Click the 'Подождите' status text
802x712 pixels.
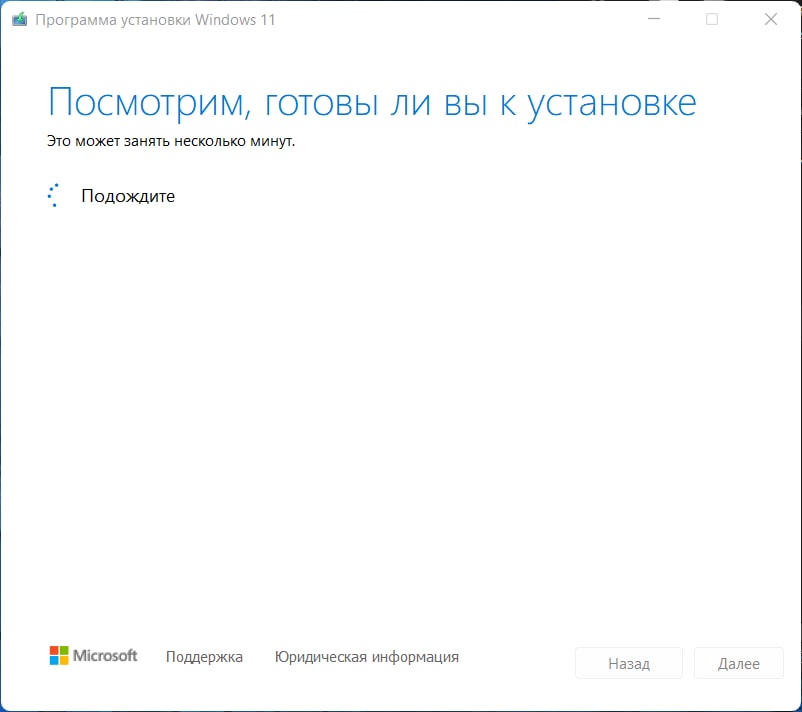128,196
